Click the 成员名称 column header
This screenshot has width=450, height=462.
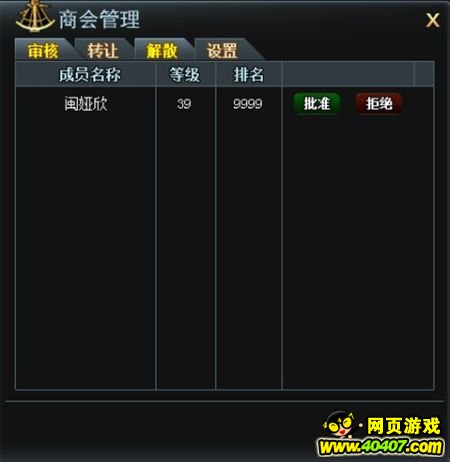(x=89, y=75)
